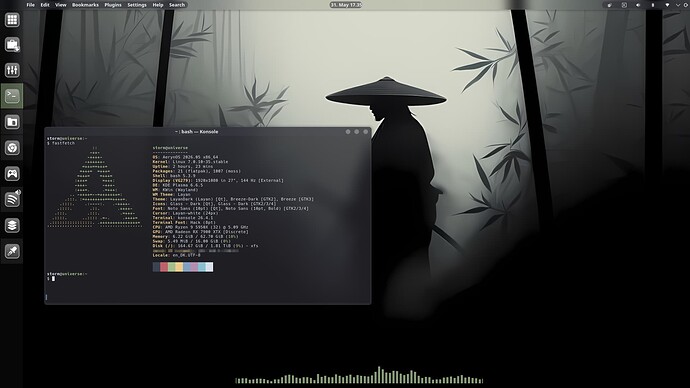The height and width of the screenshot is (388, 690).
Task: Open the game controller dock icon
Action: pyautogui.click(x=12, y=174)
